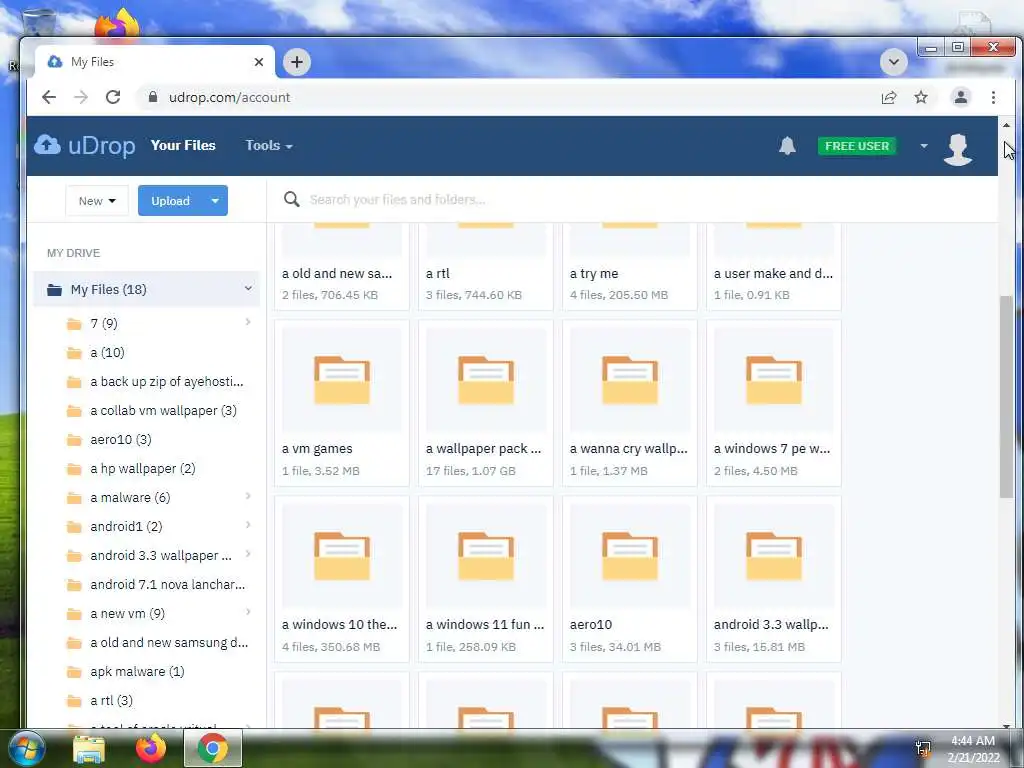Open the New dropdown button
Image resolution: width=1024 pixels, height=768 pixels.
tap(97, 200)
